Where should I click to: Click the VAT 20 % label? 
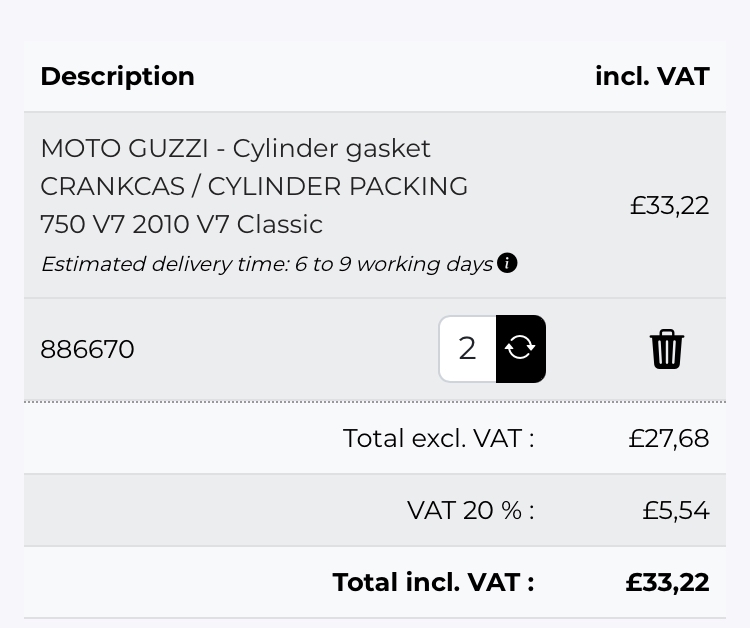coord(471,510)
